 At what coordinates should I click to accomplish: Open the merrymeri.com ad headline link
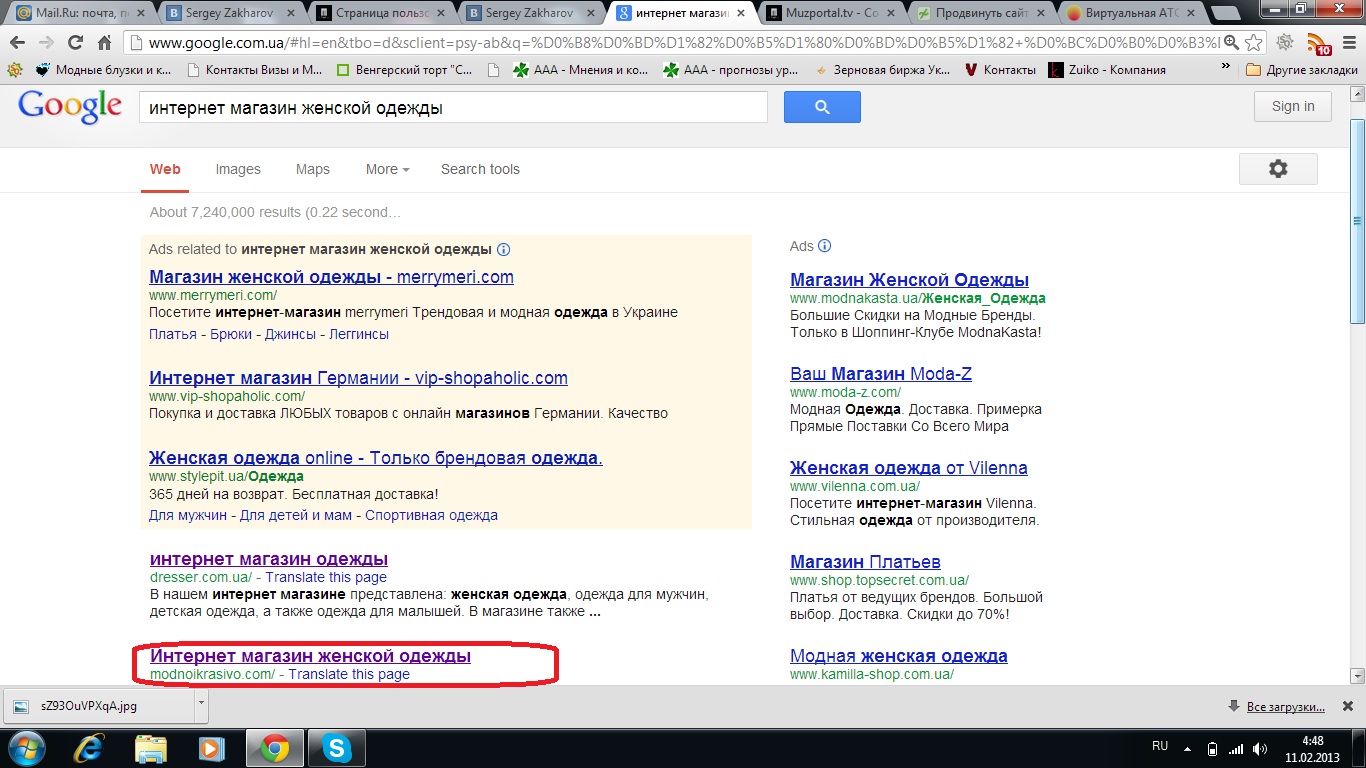click(x=331, y=277)
